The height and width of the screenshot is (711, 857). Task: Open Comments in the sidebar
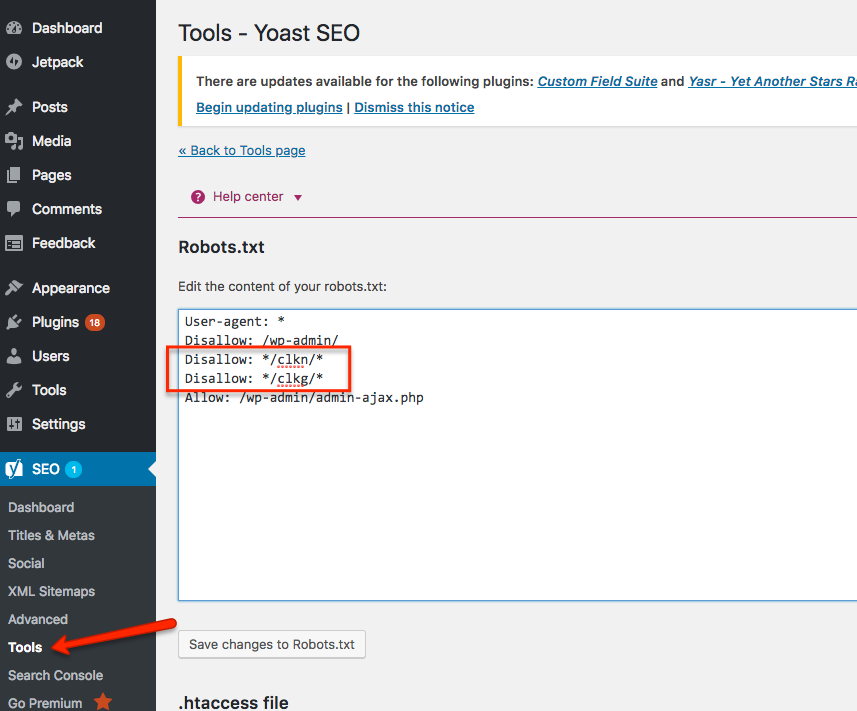point(67,209)
